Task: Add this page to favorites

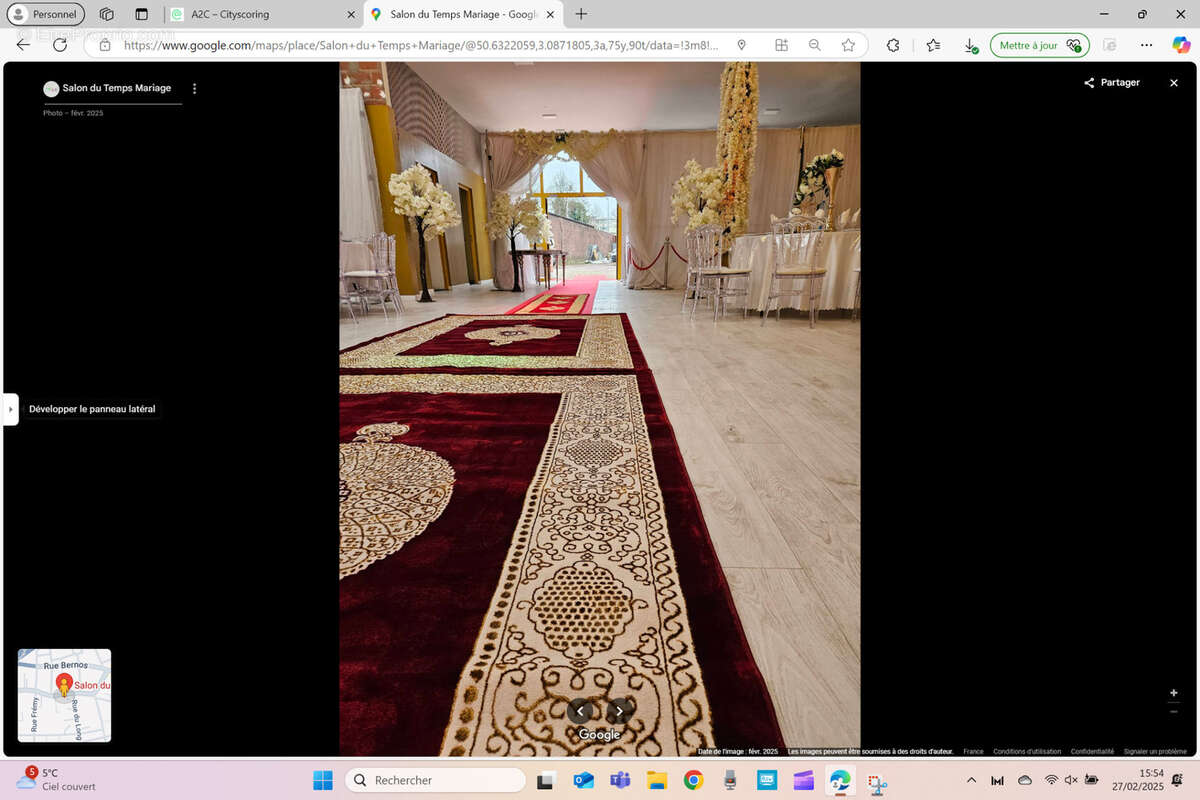Action: pos(848,45)
